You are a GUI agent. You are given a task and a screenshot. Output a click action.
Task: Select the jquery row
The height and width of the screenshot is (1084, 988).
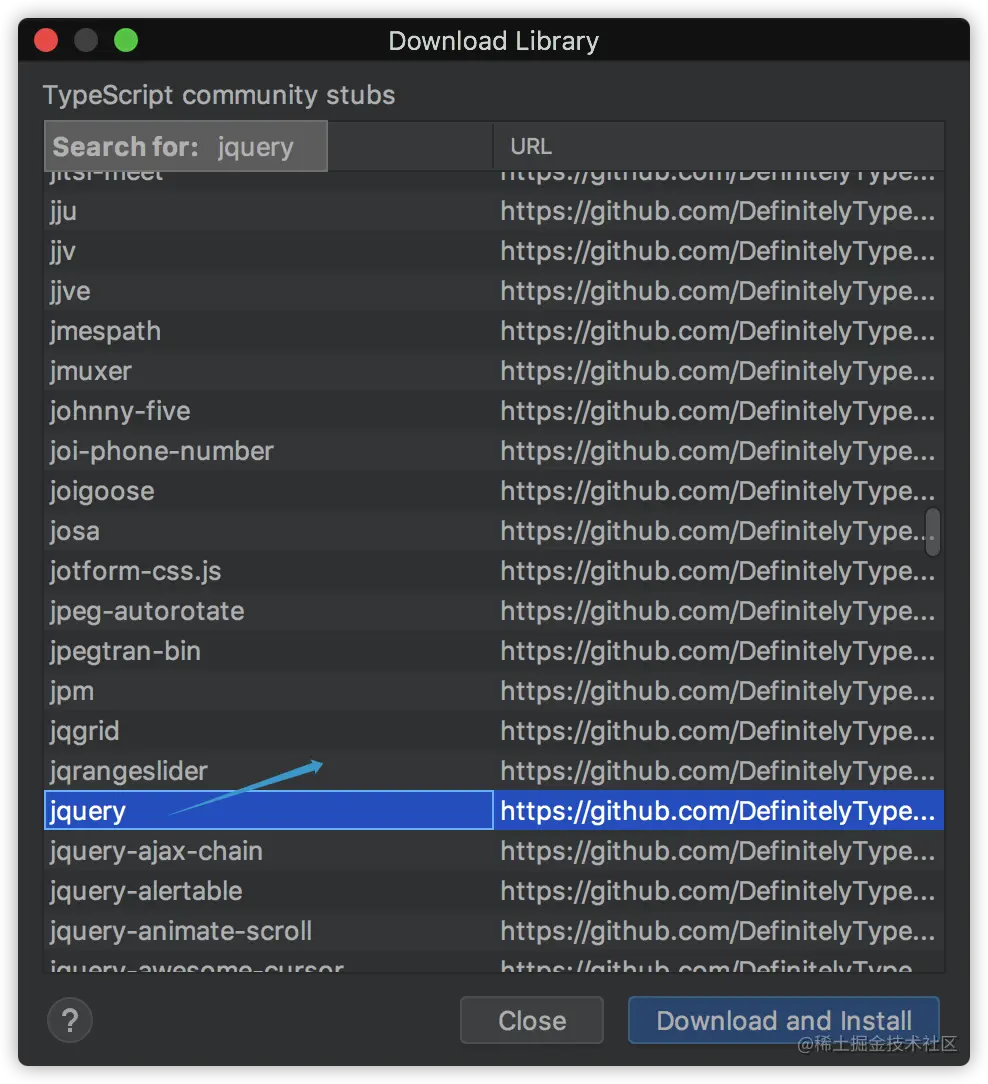[x=494, y=810]
